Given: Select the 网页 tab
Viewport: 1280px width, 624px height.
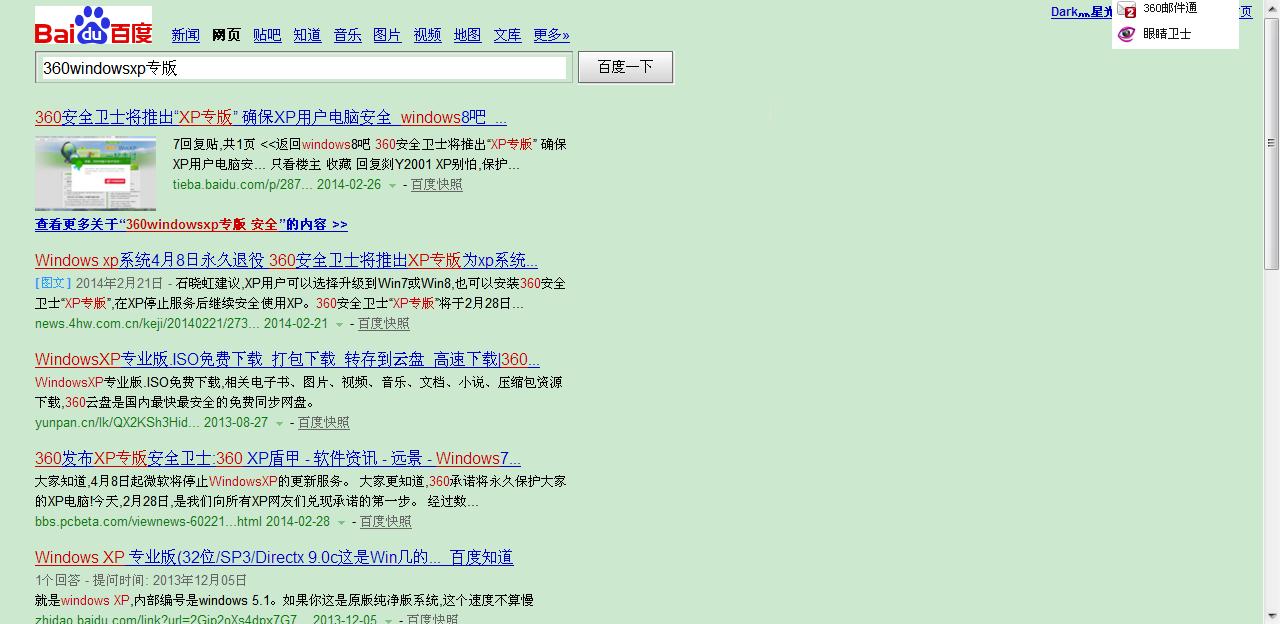Looking at the screenshot, I should coord(226,35).
